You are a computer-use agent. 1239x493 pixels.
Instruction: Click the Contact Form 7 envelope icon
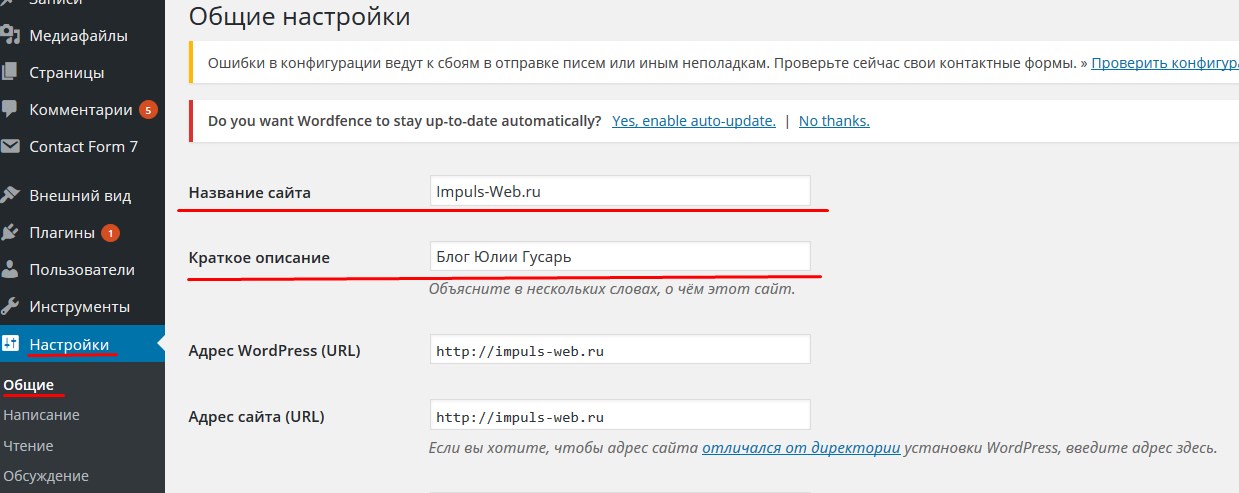pos(10,146)
